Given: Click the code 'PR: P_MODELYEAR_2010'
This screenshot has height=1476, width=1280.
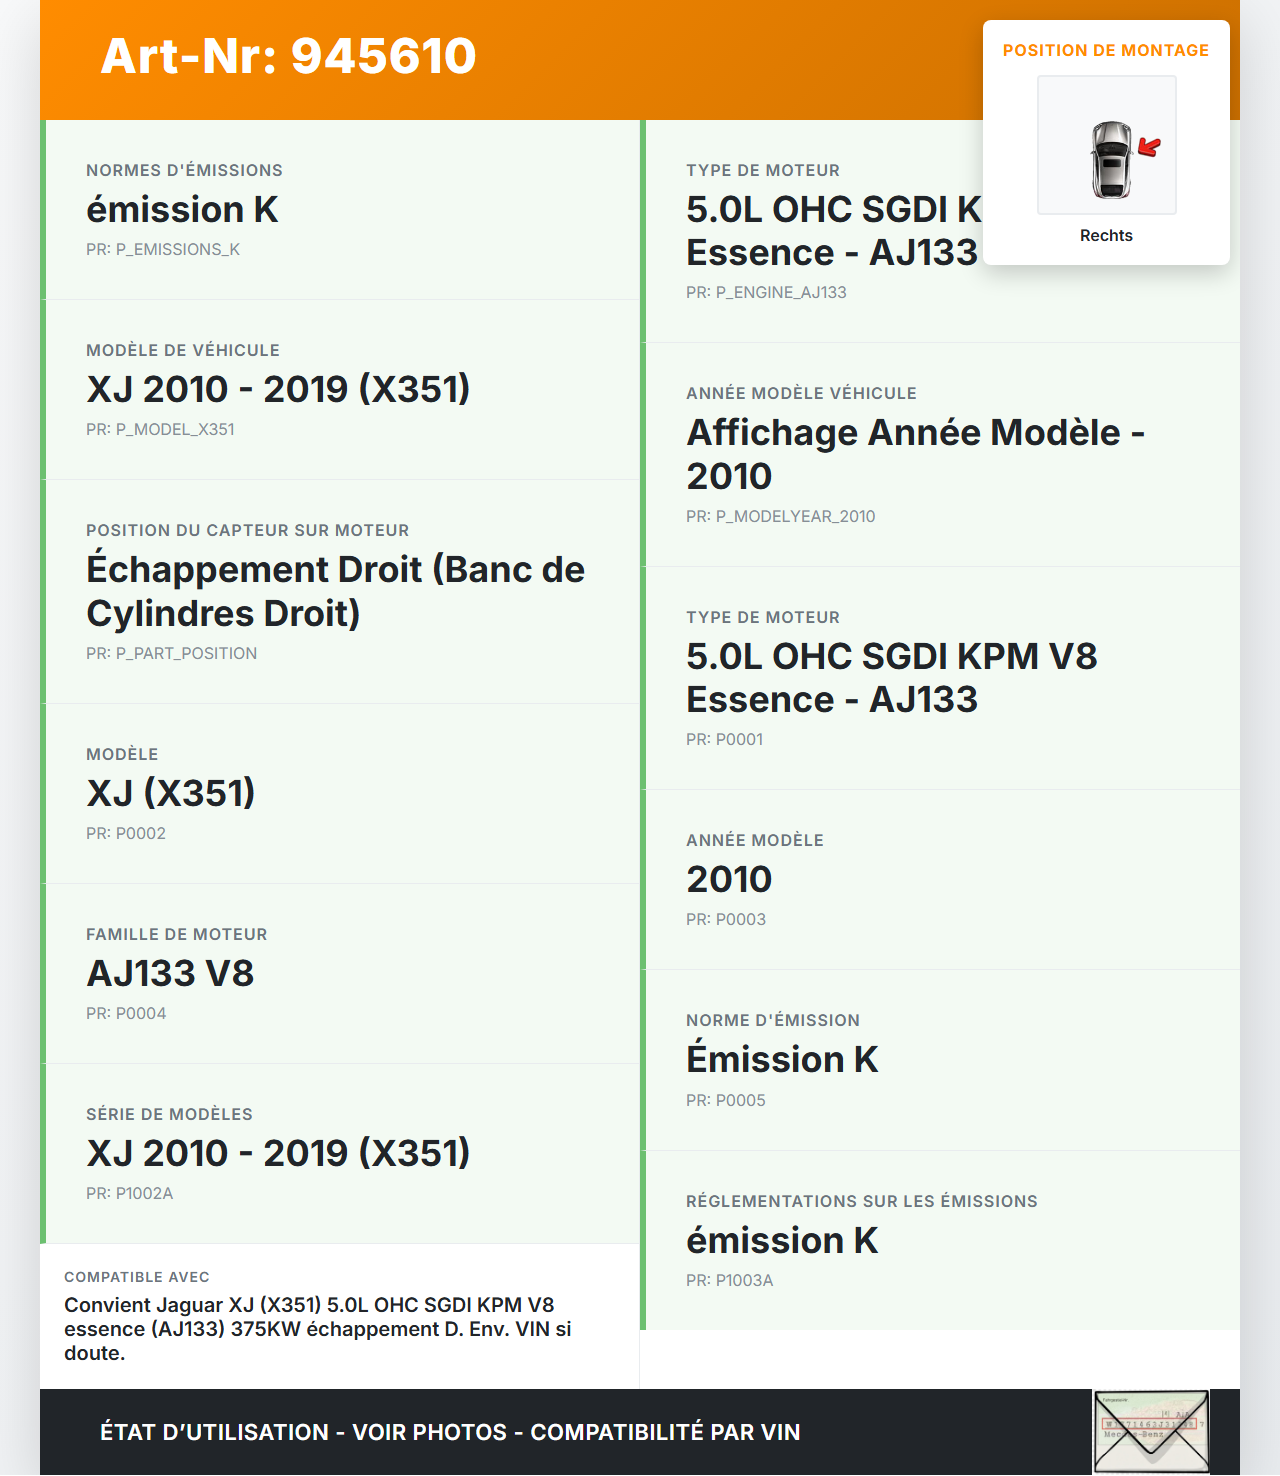Looking at the screenshot, I should click(780, 516).
